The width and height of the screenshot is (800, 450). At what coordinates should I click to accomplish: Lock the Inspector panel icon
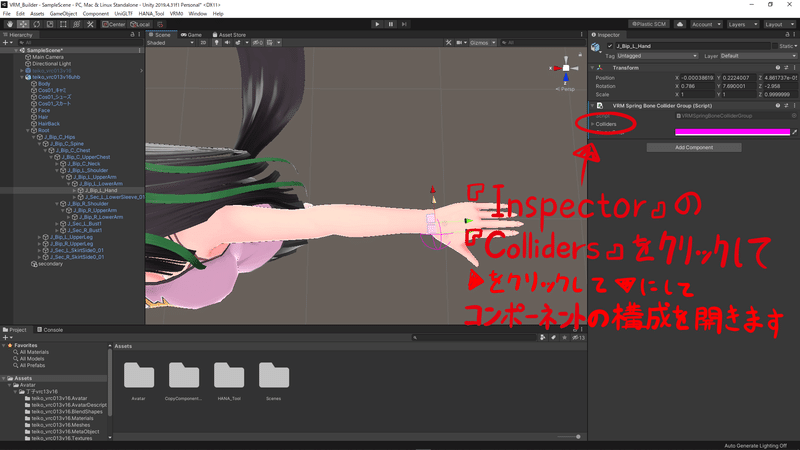pos(787,35)
